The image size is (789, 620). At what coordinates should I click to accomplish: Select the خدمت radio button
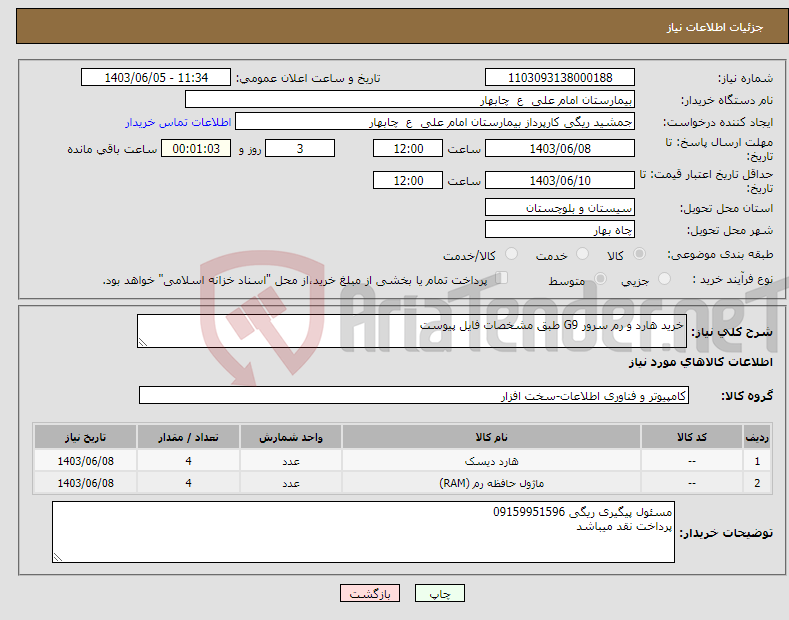point(582,254)
